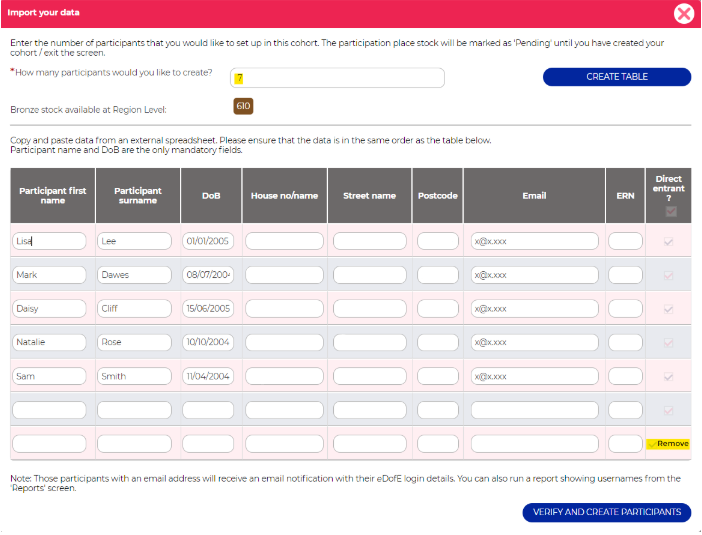Image resolution: width=702 pixels, height=535 pixels.
Task: Edit first name field containing Mark
Action: (x=49, y=275)
